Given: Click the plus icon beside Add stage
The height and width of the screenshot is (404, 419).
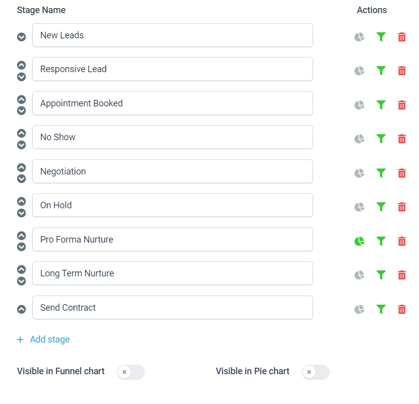Looking at the screenshot, I should 20,339.
